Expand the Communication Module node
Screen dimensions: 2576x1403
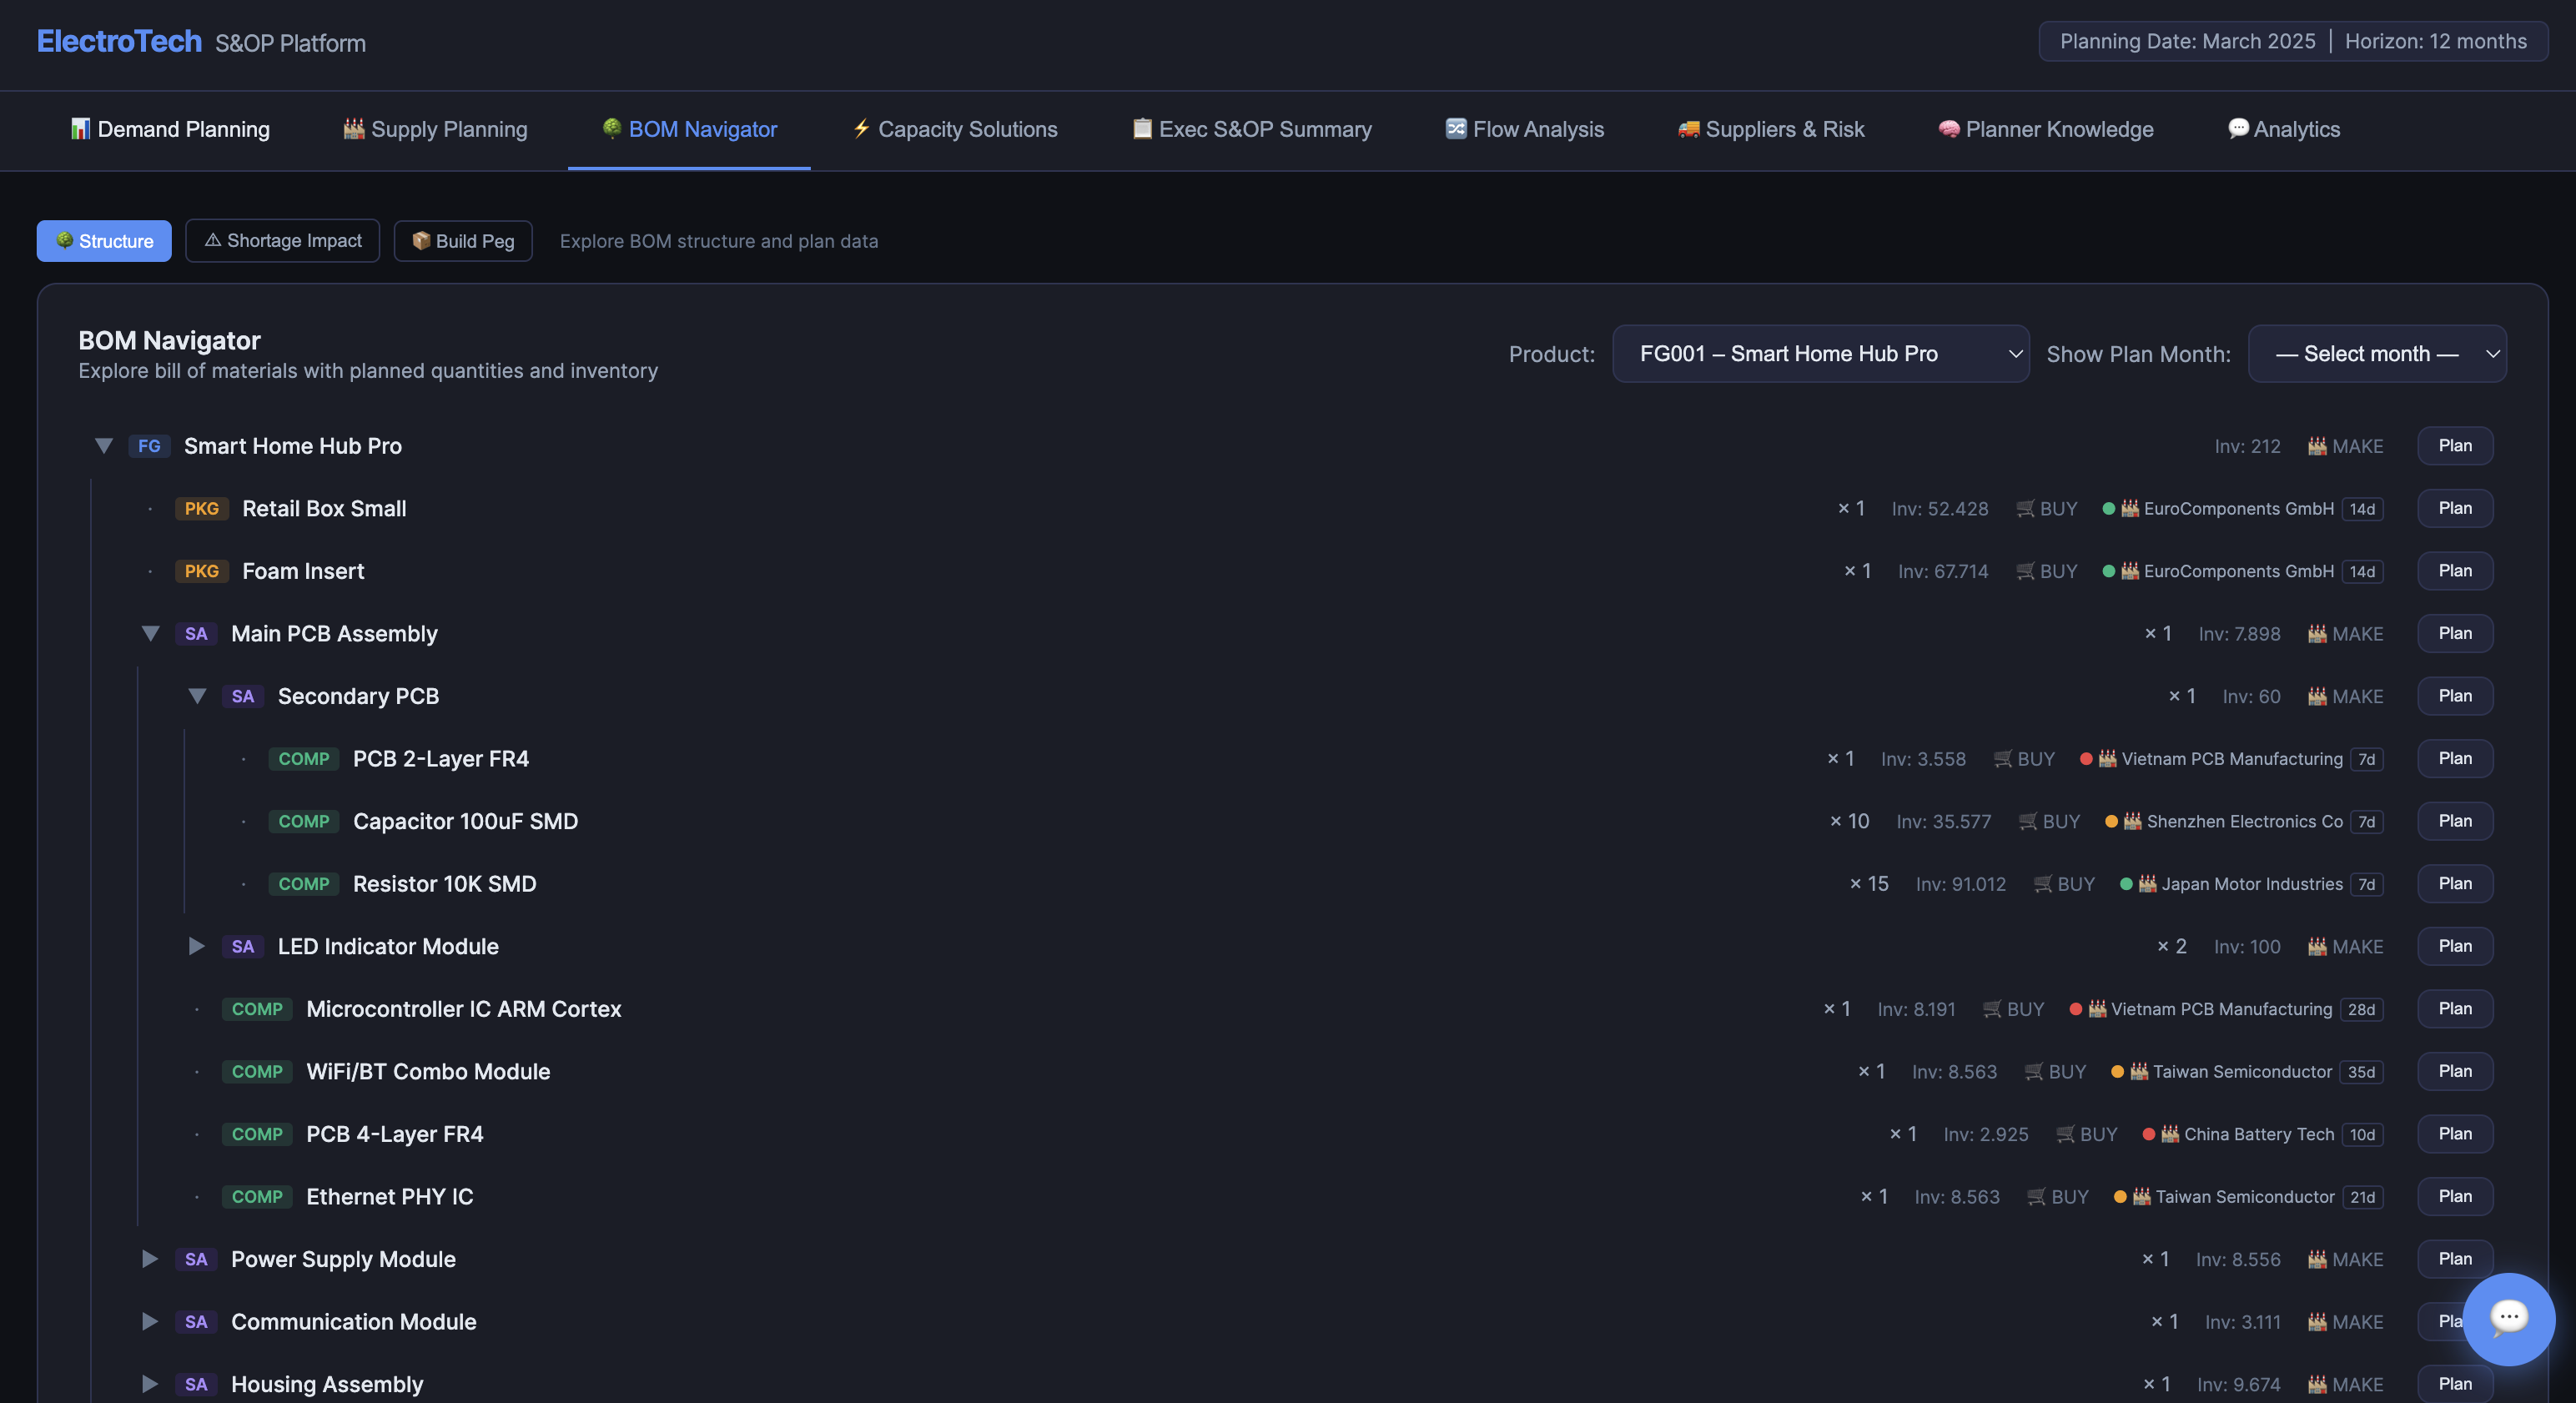click(150, 1322)
